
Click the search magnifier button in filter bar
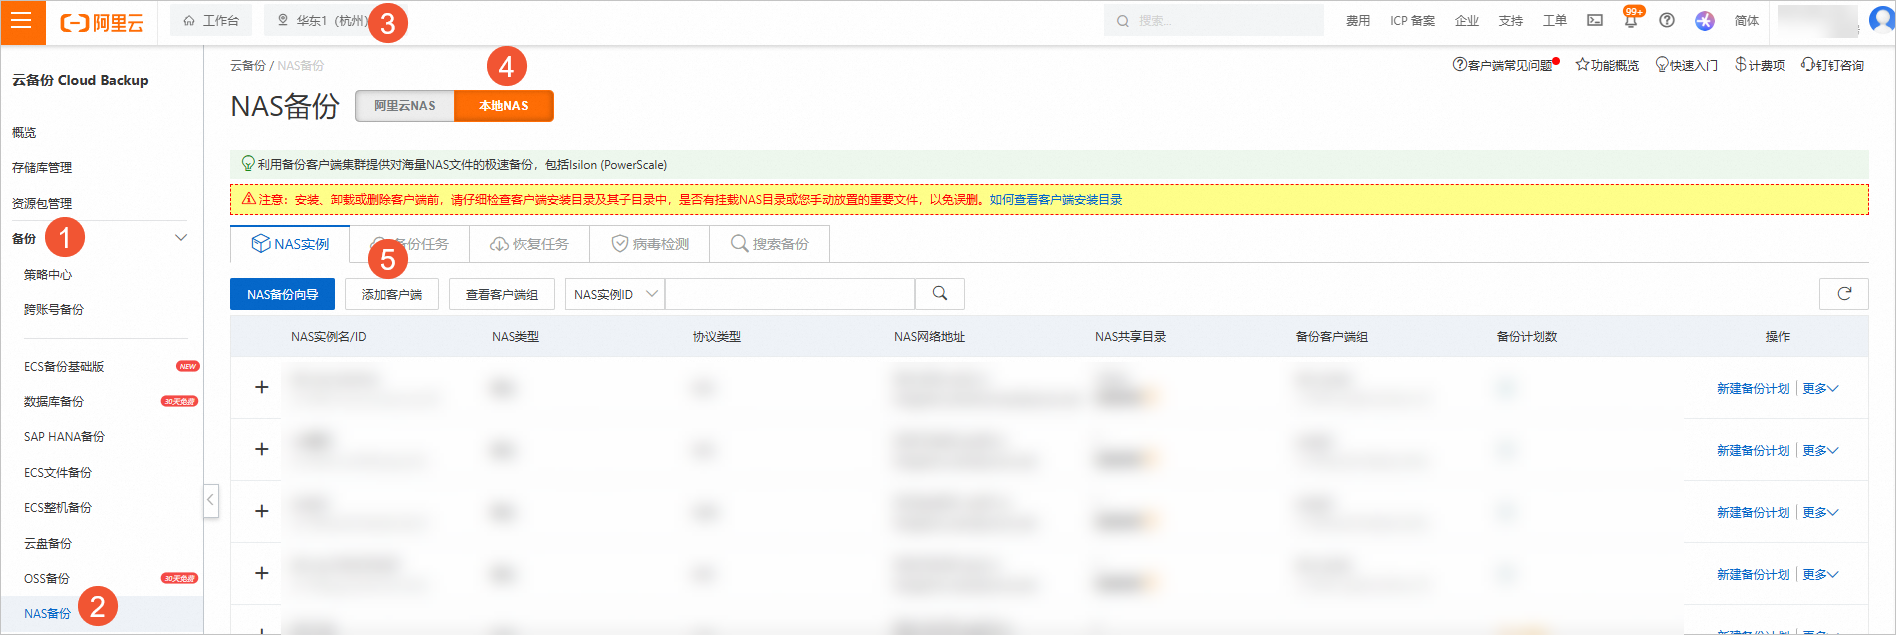coord(940,294)
